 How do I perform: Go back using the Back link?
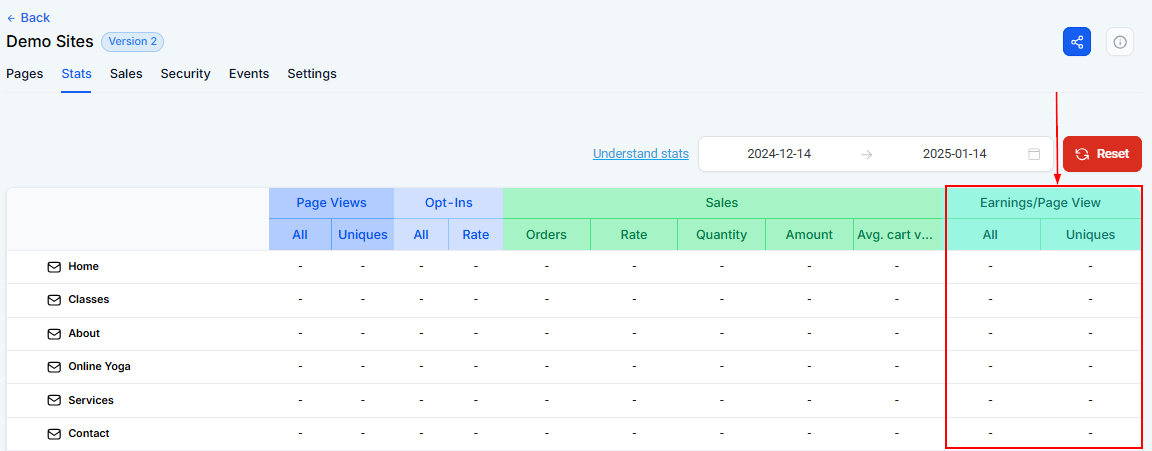pos(28,18)
